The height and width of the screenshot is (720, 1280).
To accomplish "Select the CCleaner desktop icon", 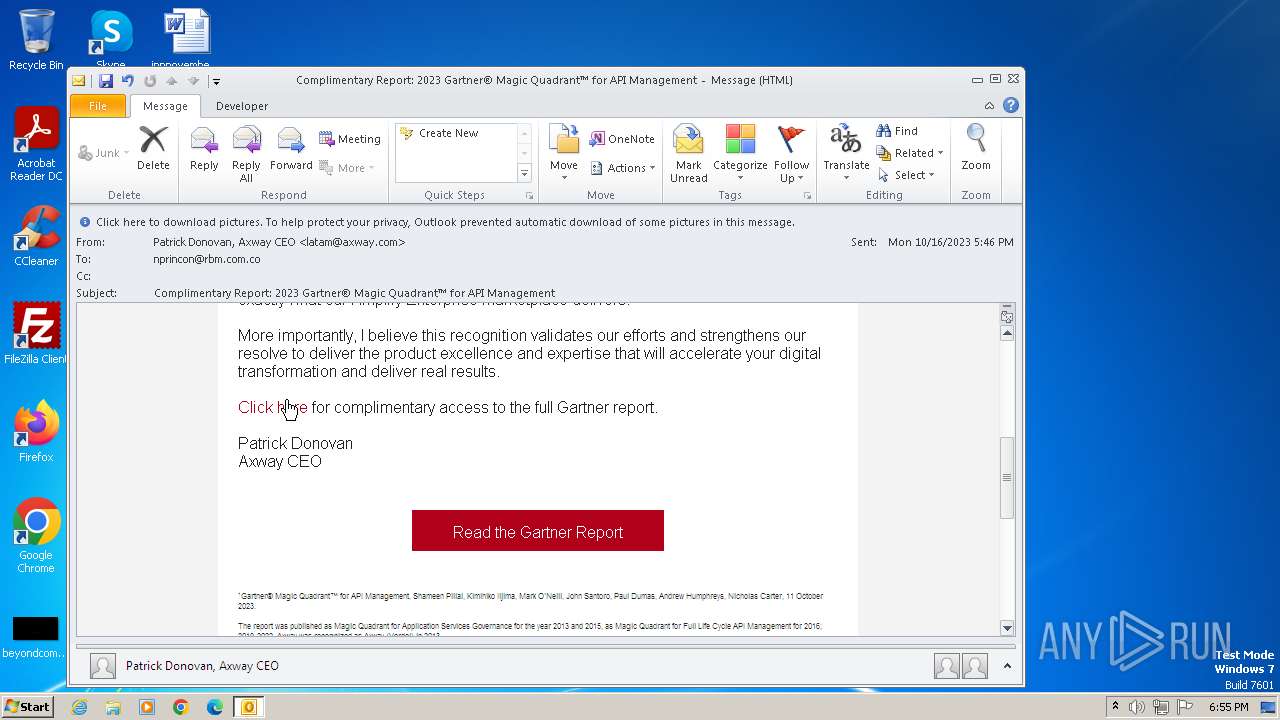I will click(36, 236).
